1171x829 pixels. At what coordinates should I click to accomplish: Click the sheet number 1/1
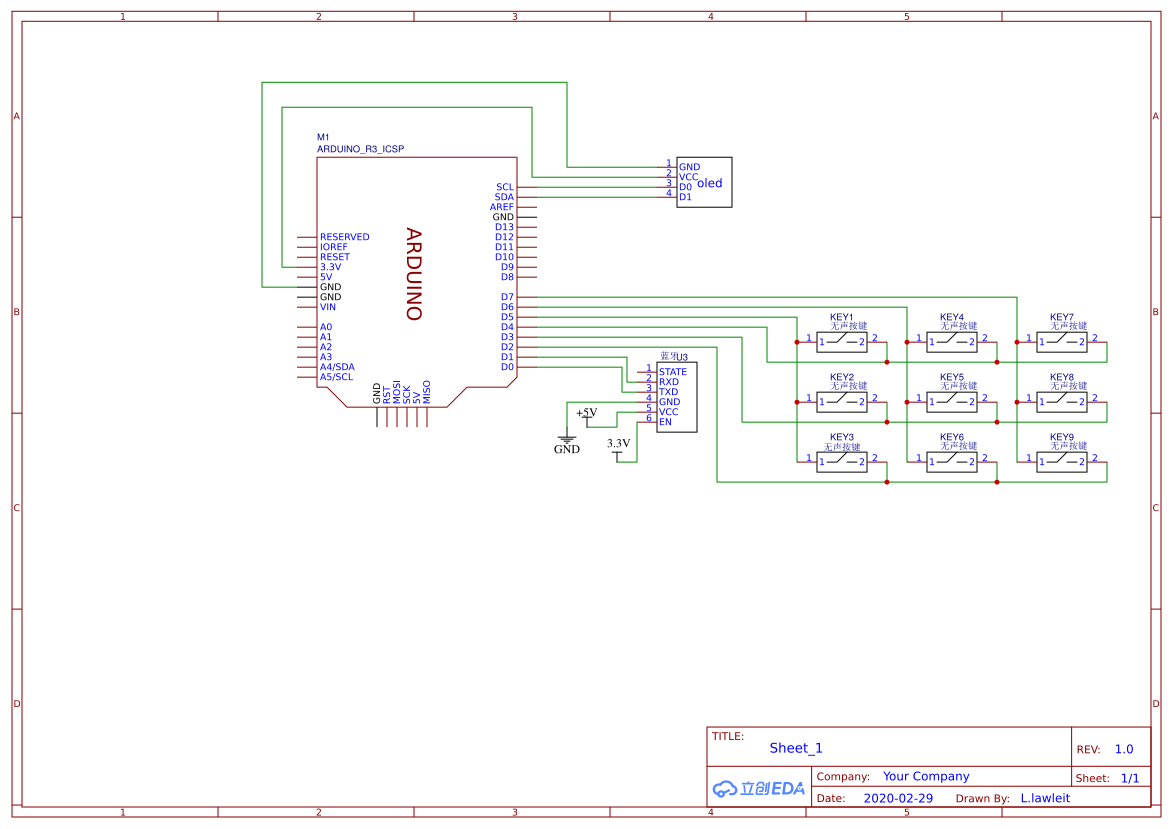point(1130,778)
